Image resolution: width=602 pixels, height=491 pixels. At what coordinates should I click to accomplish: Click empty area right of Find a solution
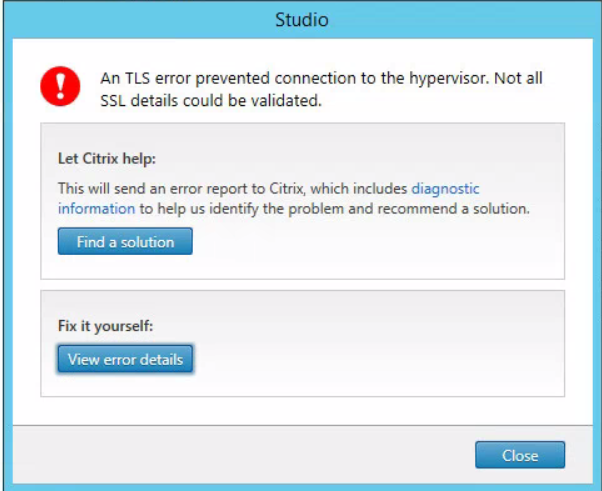376,242
